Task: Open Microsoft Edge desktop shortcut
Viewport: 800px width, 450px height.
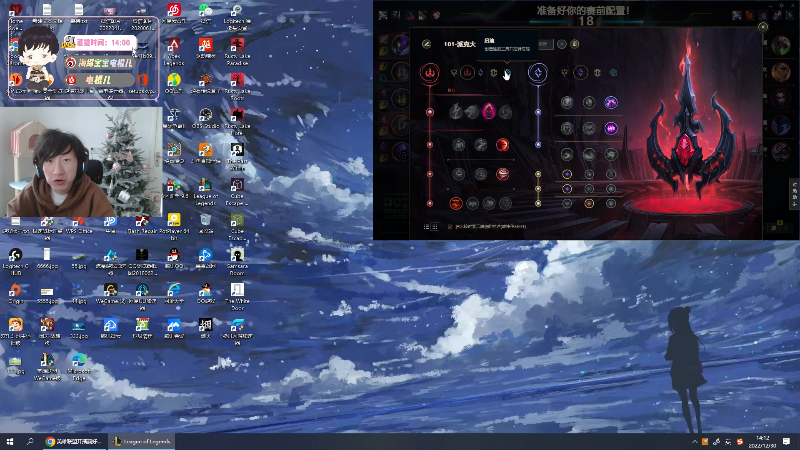Action: point(79,367)
